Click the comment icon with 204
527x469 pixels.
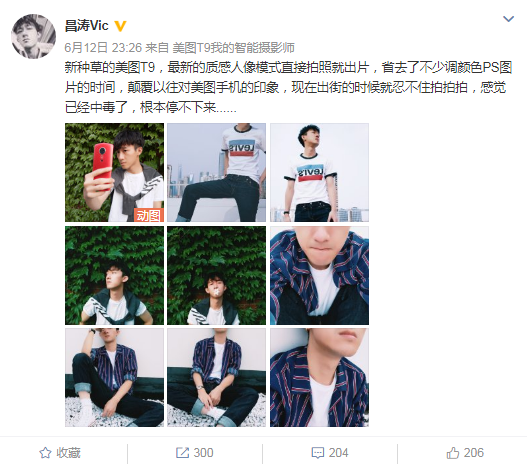pyautogui.click(x=318, y=453)
